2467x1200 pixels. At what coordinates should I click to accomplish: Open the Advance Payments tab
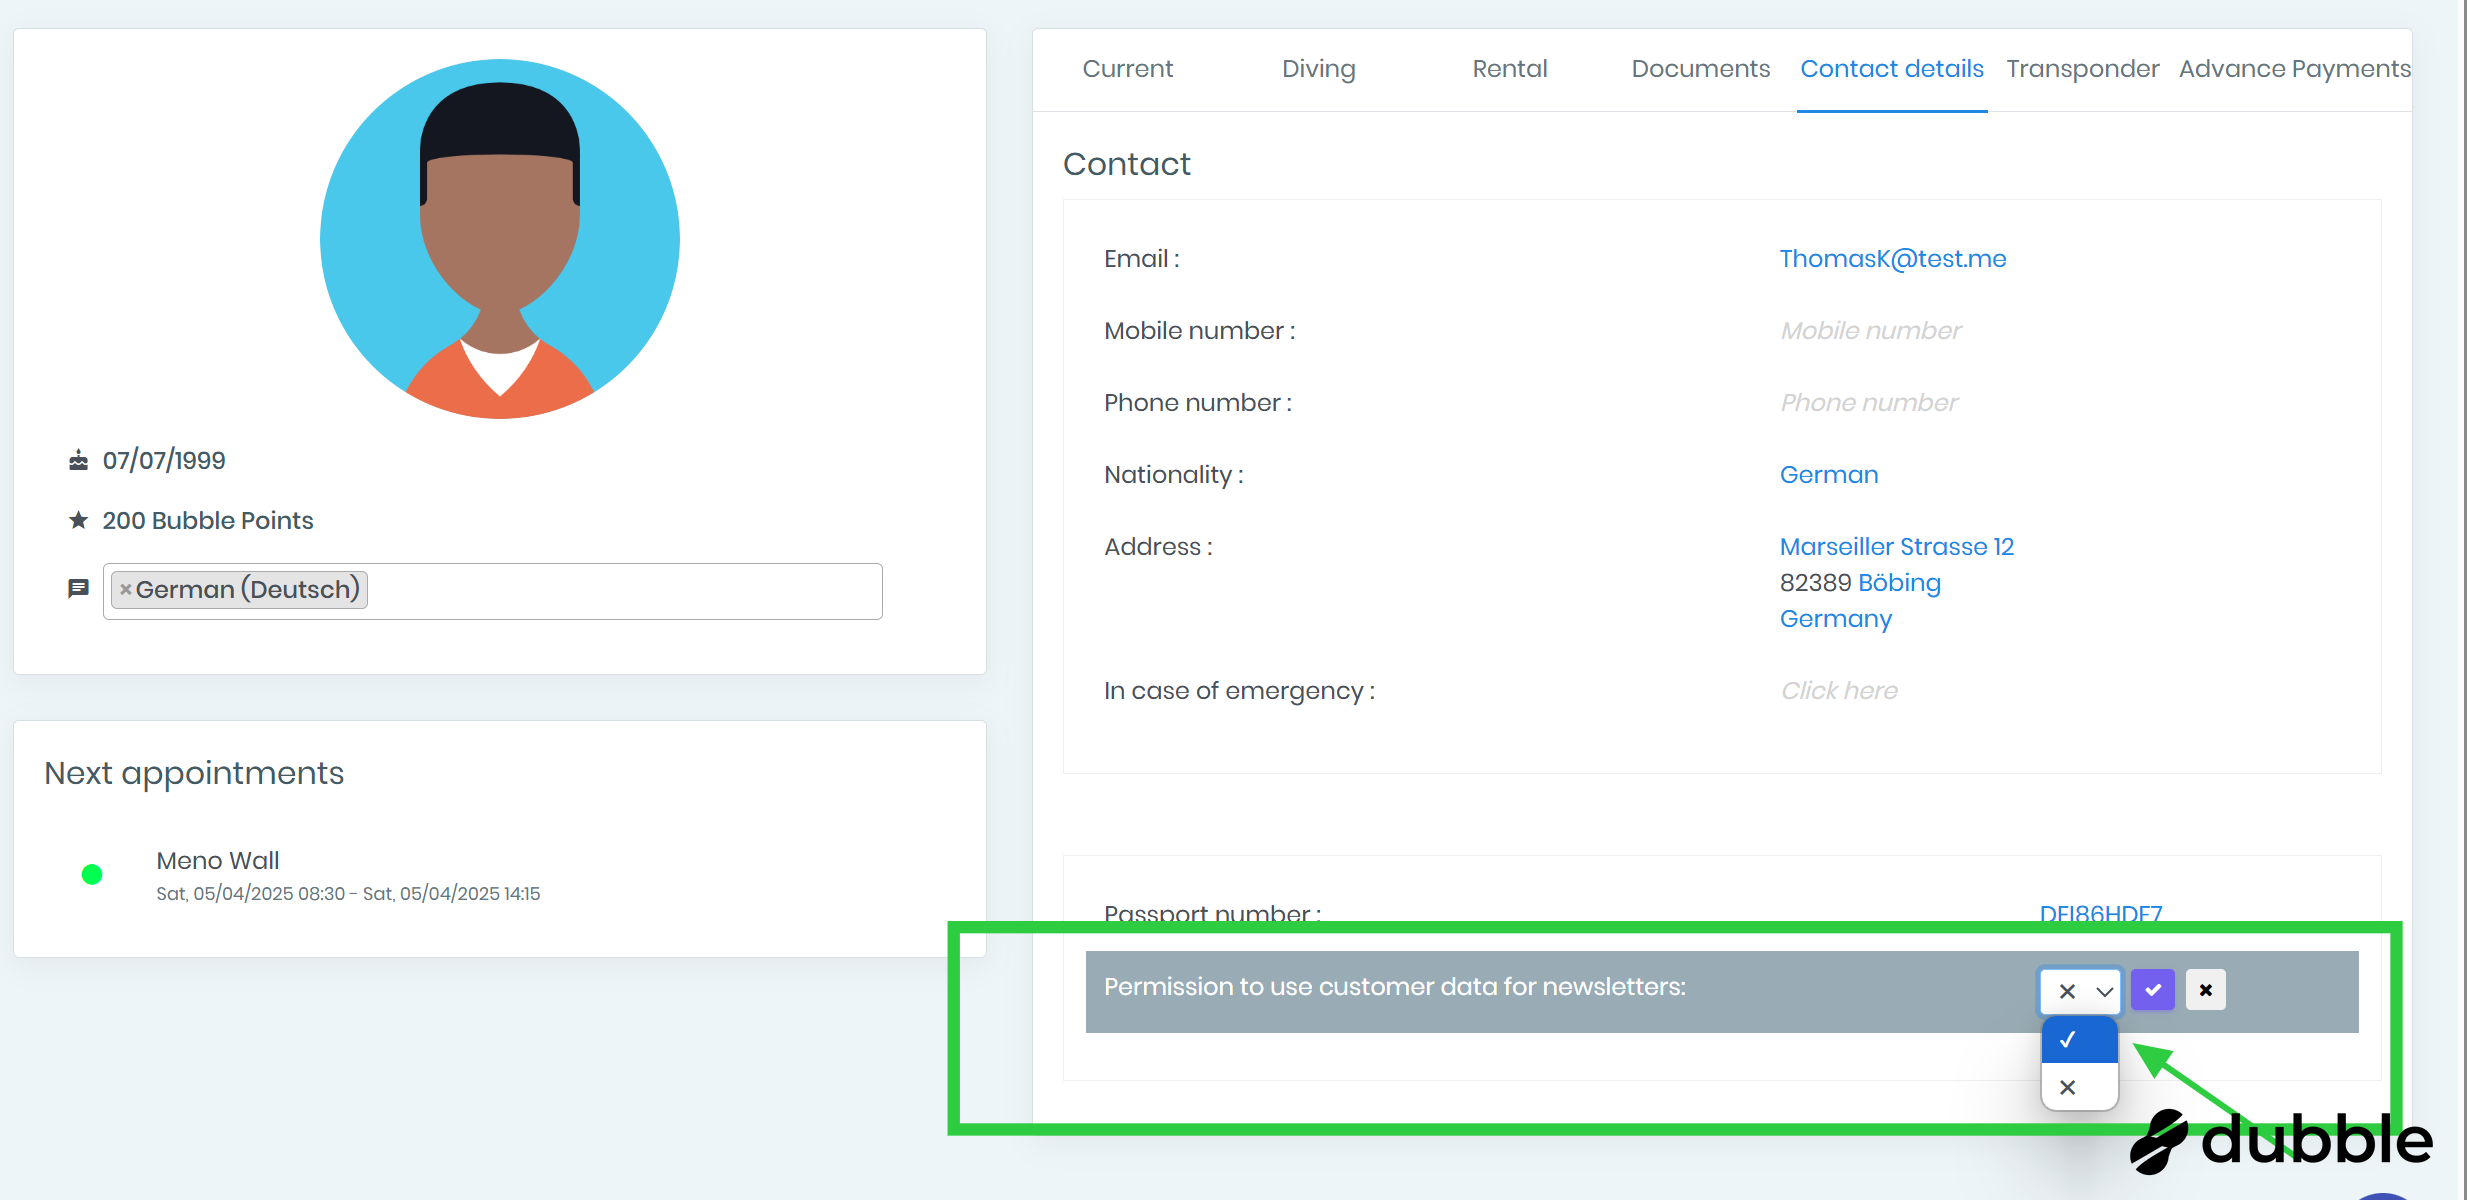[2294, 69]
